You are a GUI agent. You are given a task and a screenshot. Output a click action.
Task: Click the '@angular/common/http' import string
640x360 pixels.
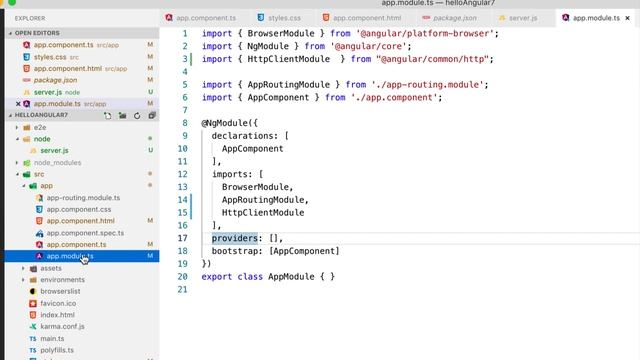(x=432, y=59)
